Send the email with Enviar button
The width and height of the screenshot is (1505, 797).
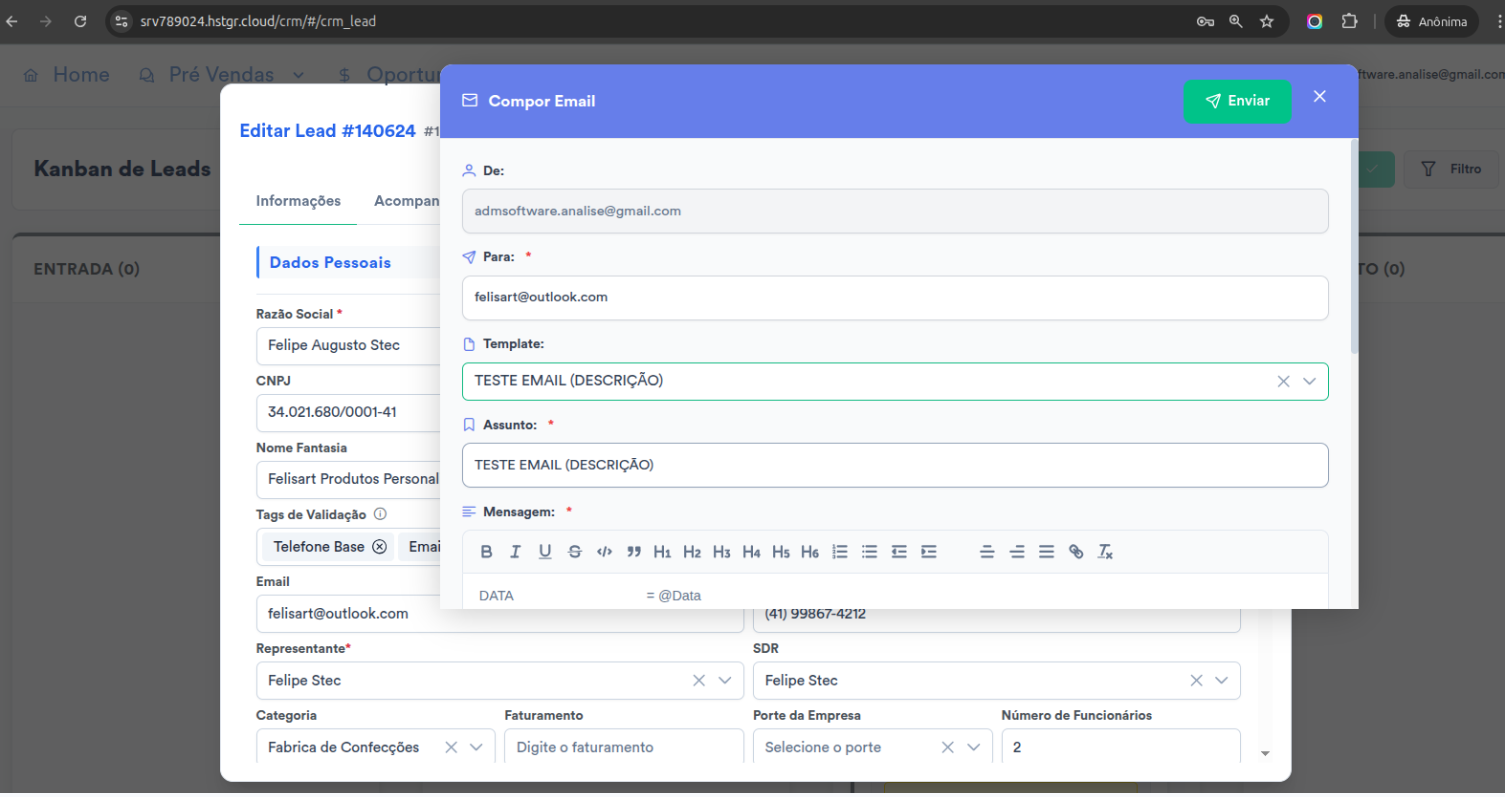[x=1237, y=101]
